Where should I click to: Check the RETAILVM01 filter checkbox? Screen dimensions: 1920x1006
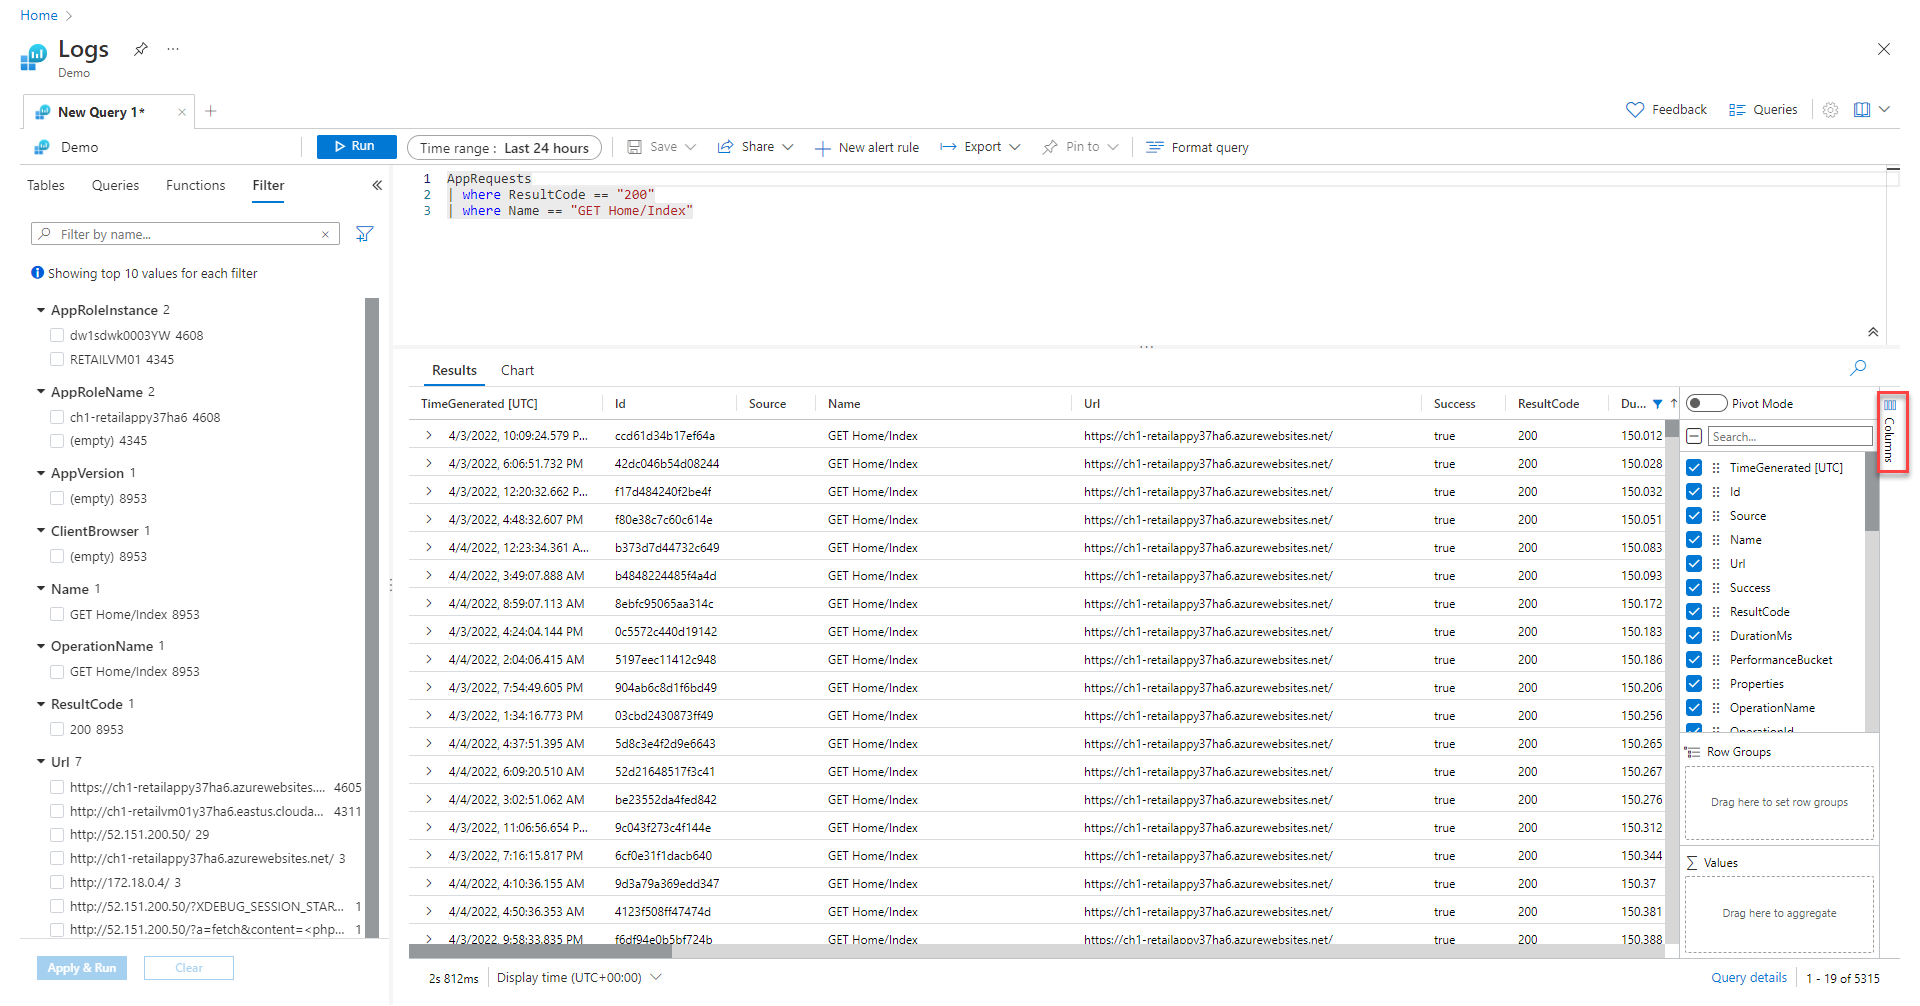click(x=57, y=359)
